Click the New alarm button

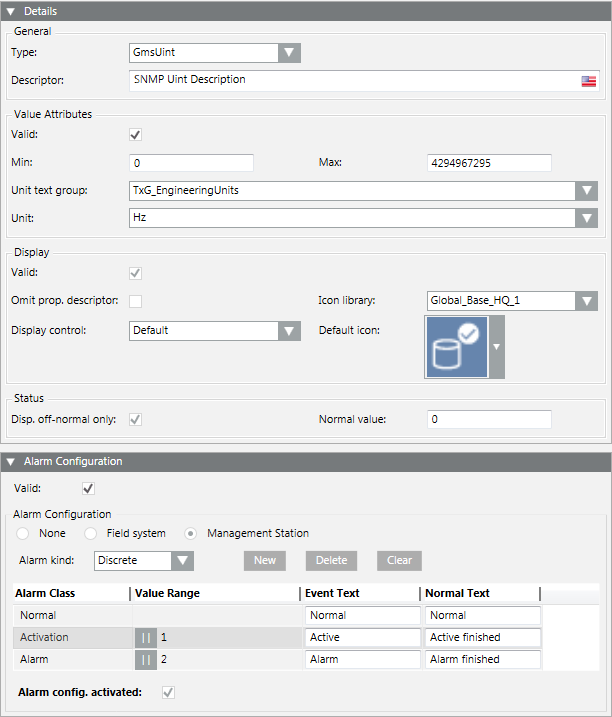pos(265,561)
